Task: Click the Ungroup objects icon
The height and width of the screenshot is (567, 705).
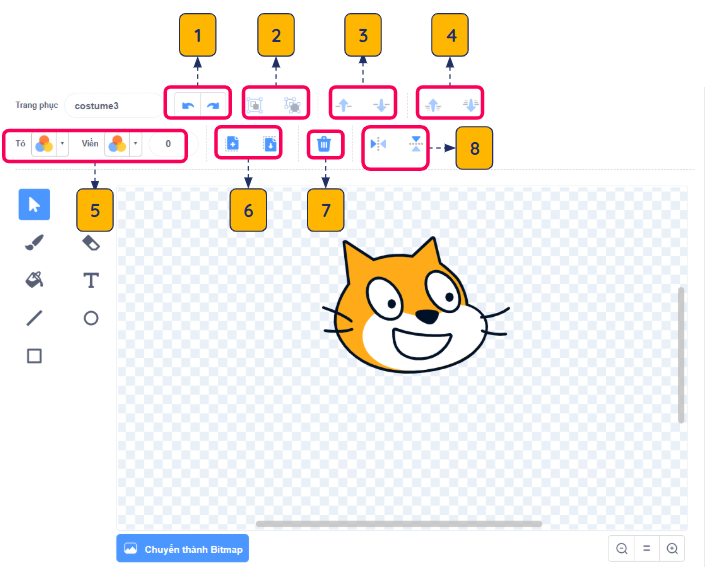Action: 293,105
